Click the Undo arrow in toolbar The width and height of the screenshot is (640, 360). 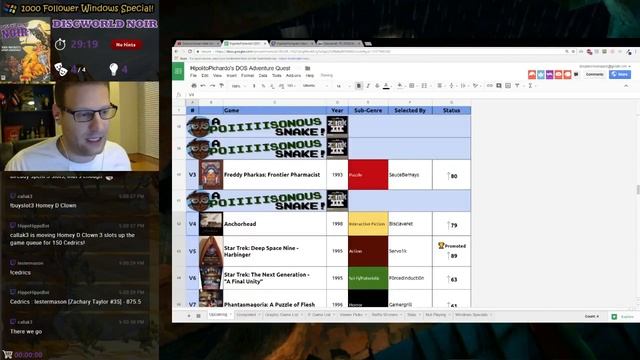click(x=203, y=86)
